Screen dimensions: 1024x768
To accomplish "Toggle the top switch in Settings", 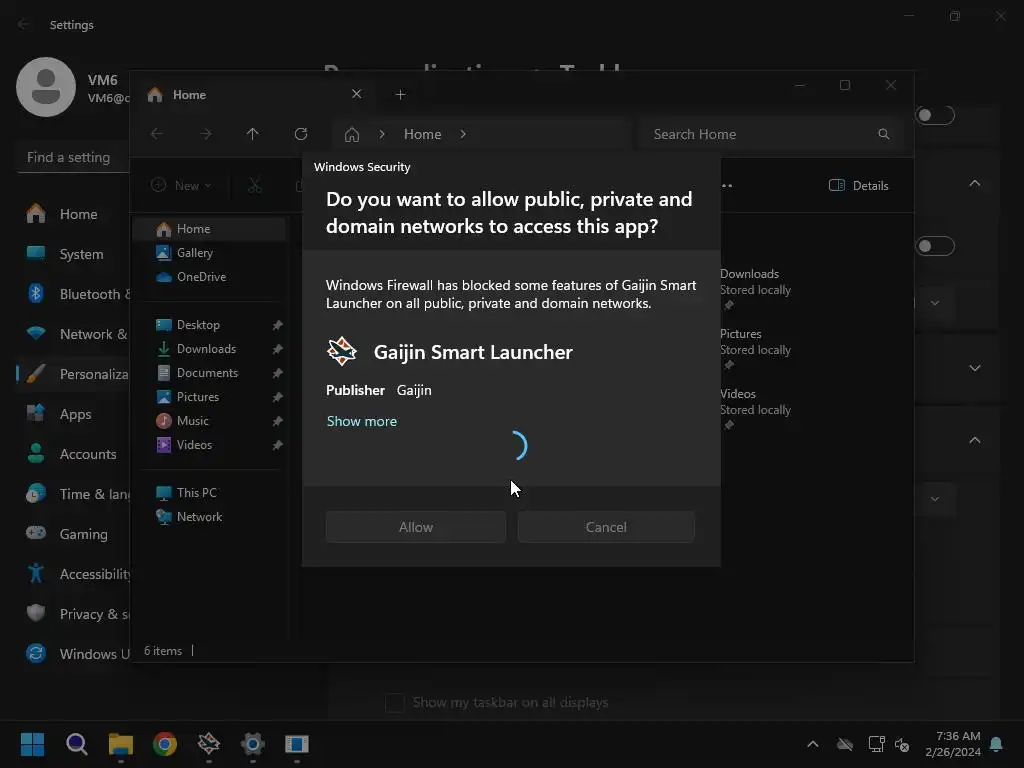I will (x=935, y=116).
